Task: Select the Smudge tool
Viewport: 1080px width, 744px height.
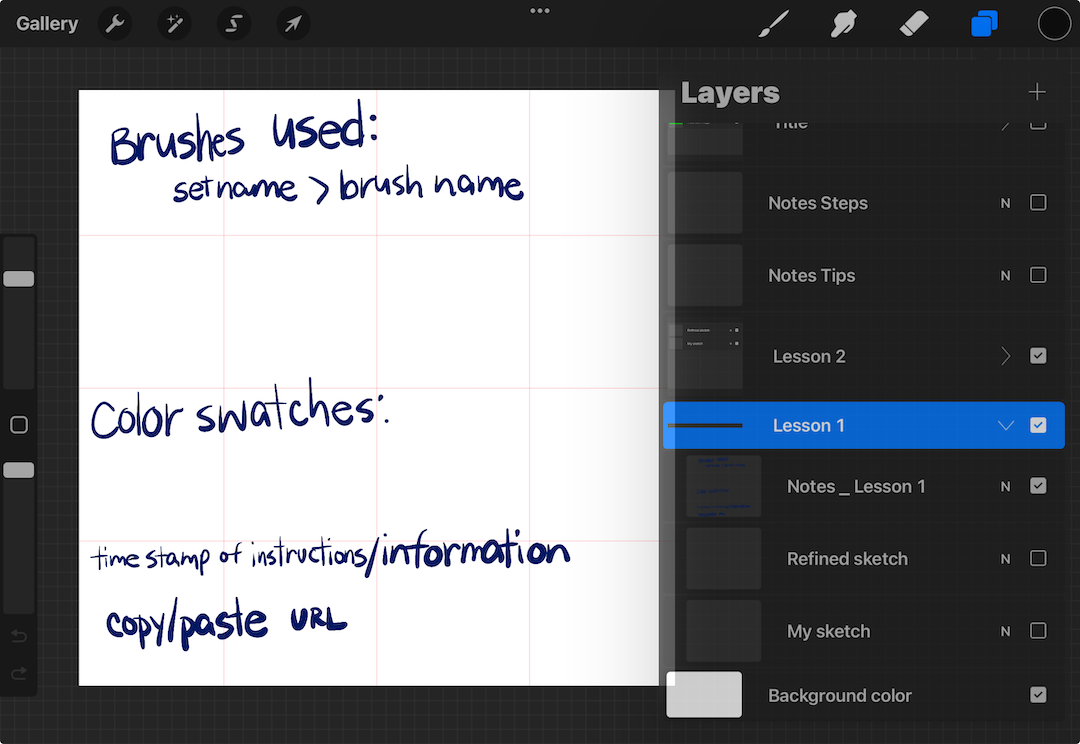Action: pos(843,23)
